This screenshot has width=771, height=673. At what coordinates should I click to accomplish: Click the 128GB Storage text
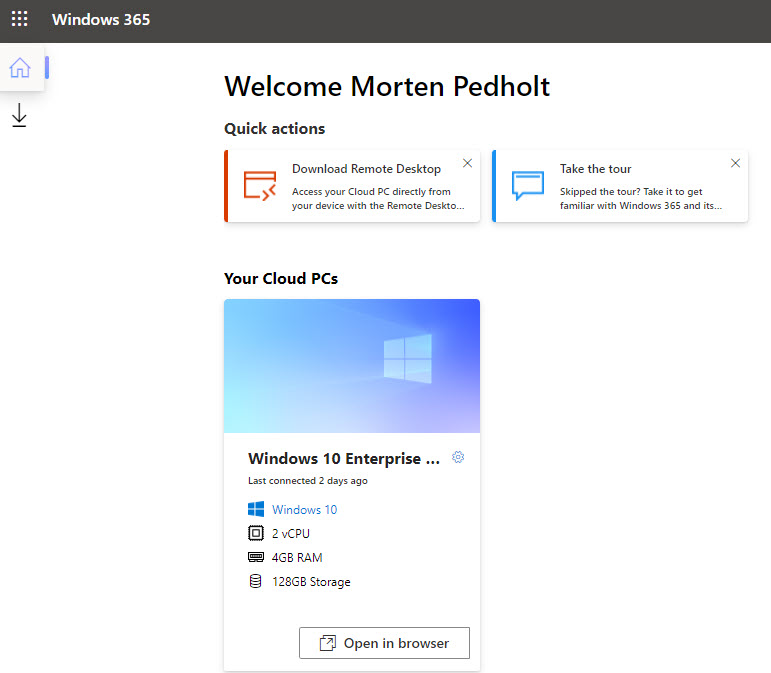click(x=311, y=582)
